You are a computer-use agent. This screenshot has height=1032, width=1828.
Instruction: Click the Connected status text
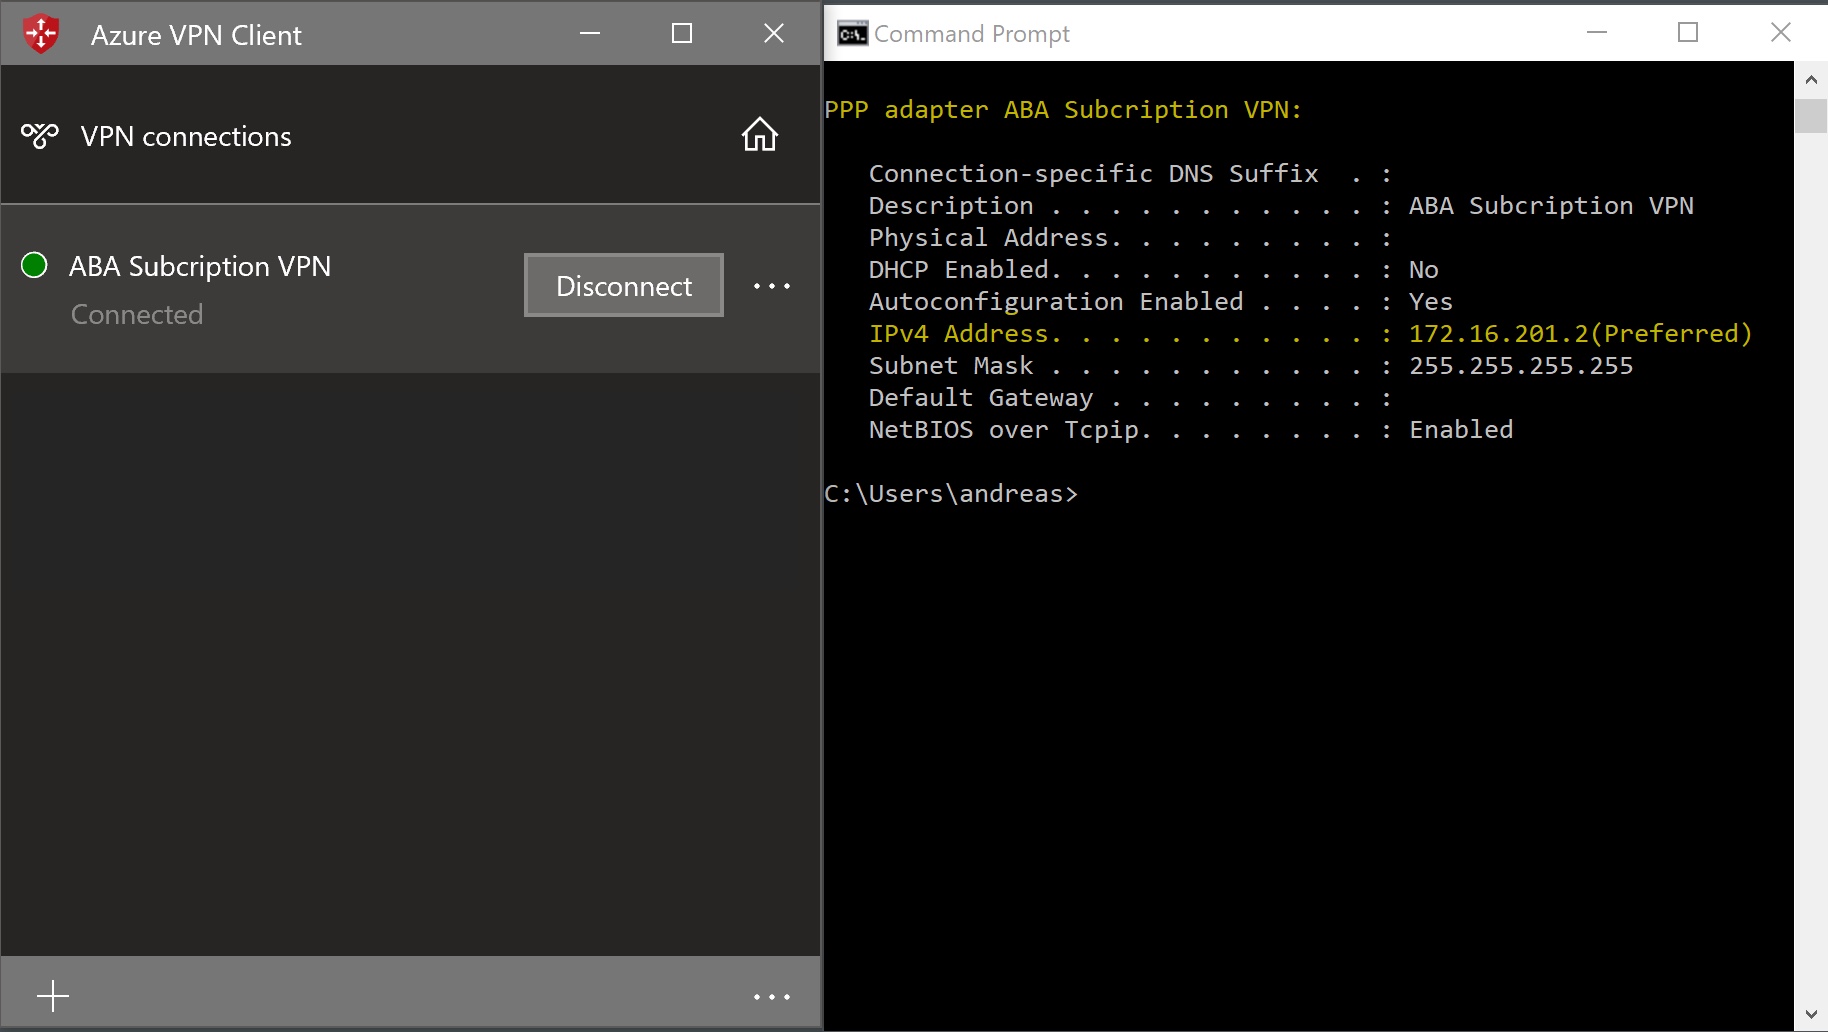click(x=136, y=313)
